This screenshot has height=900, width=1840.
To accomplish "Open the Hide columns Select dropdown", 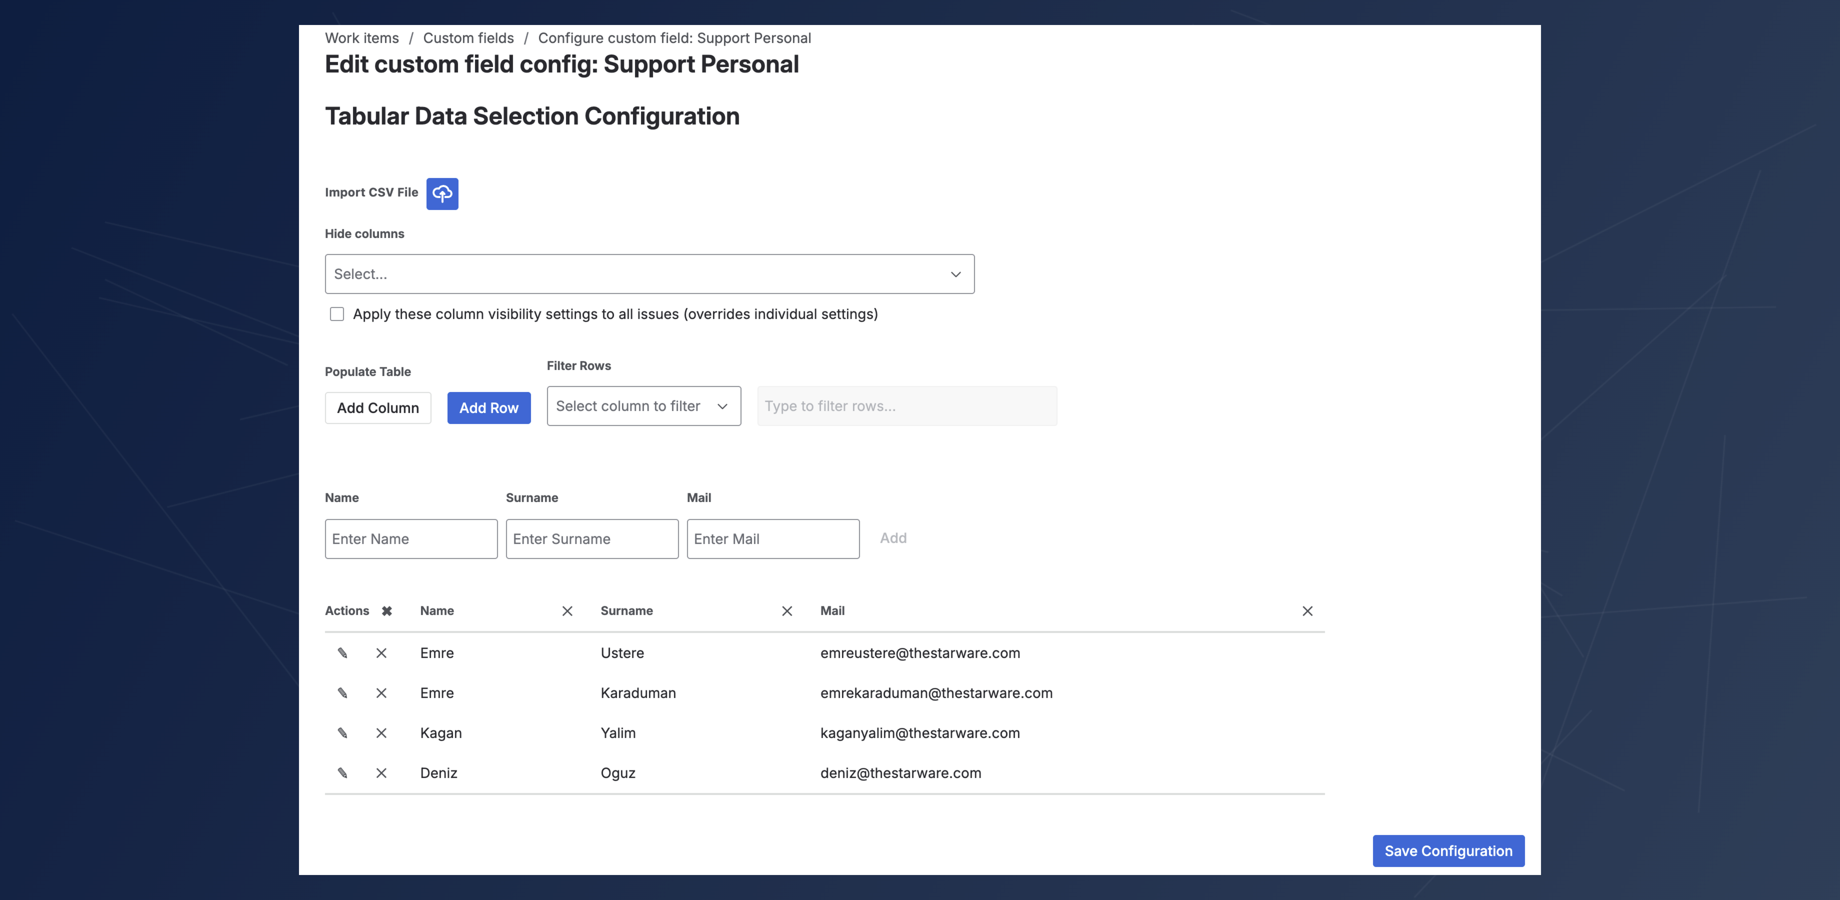I will [x=649, y=273].
